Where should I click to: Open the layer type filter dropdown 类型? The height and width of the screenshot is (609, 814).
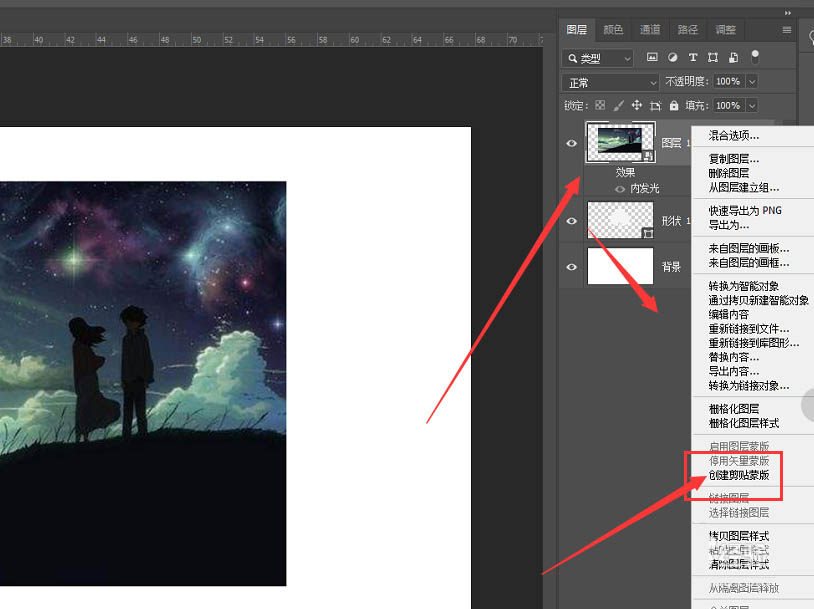pos(597,58)
